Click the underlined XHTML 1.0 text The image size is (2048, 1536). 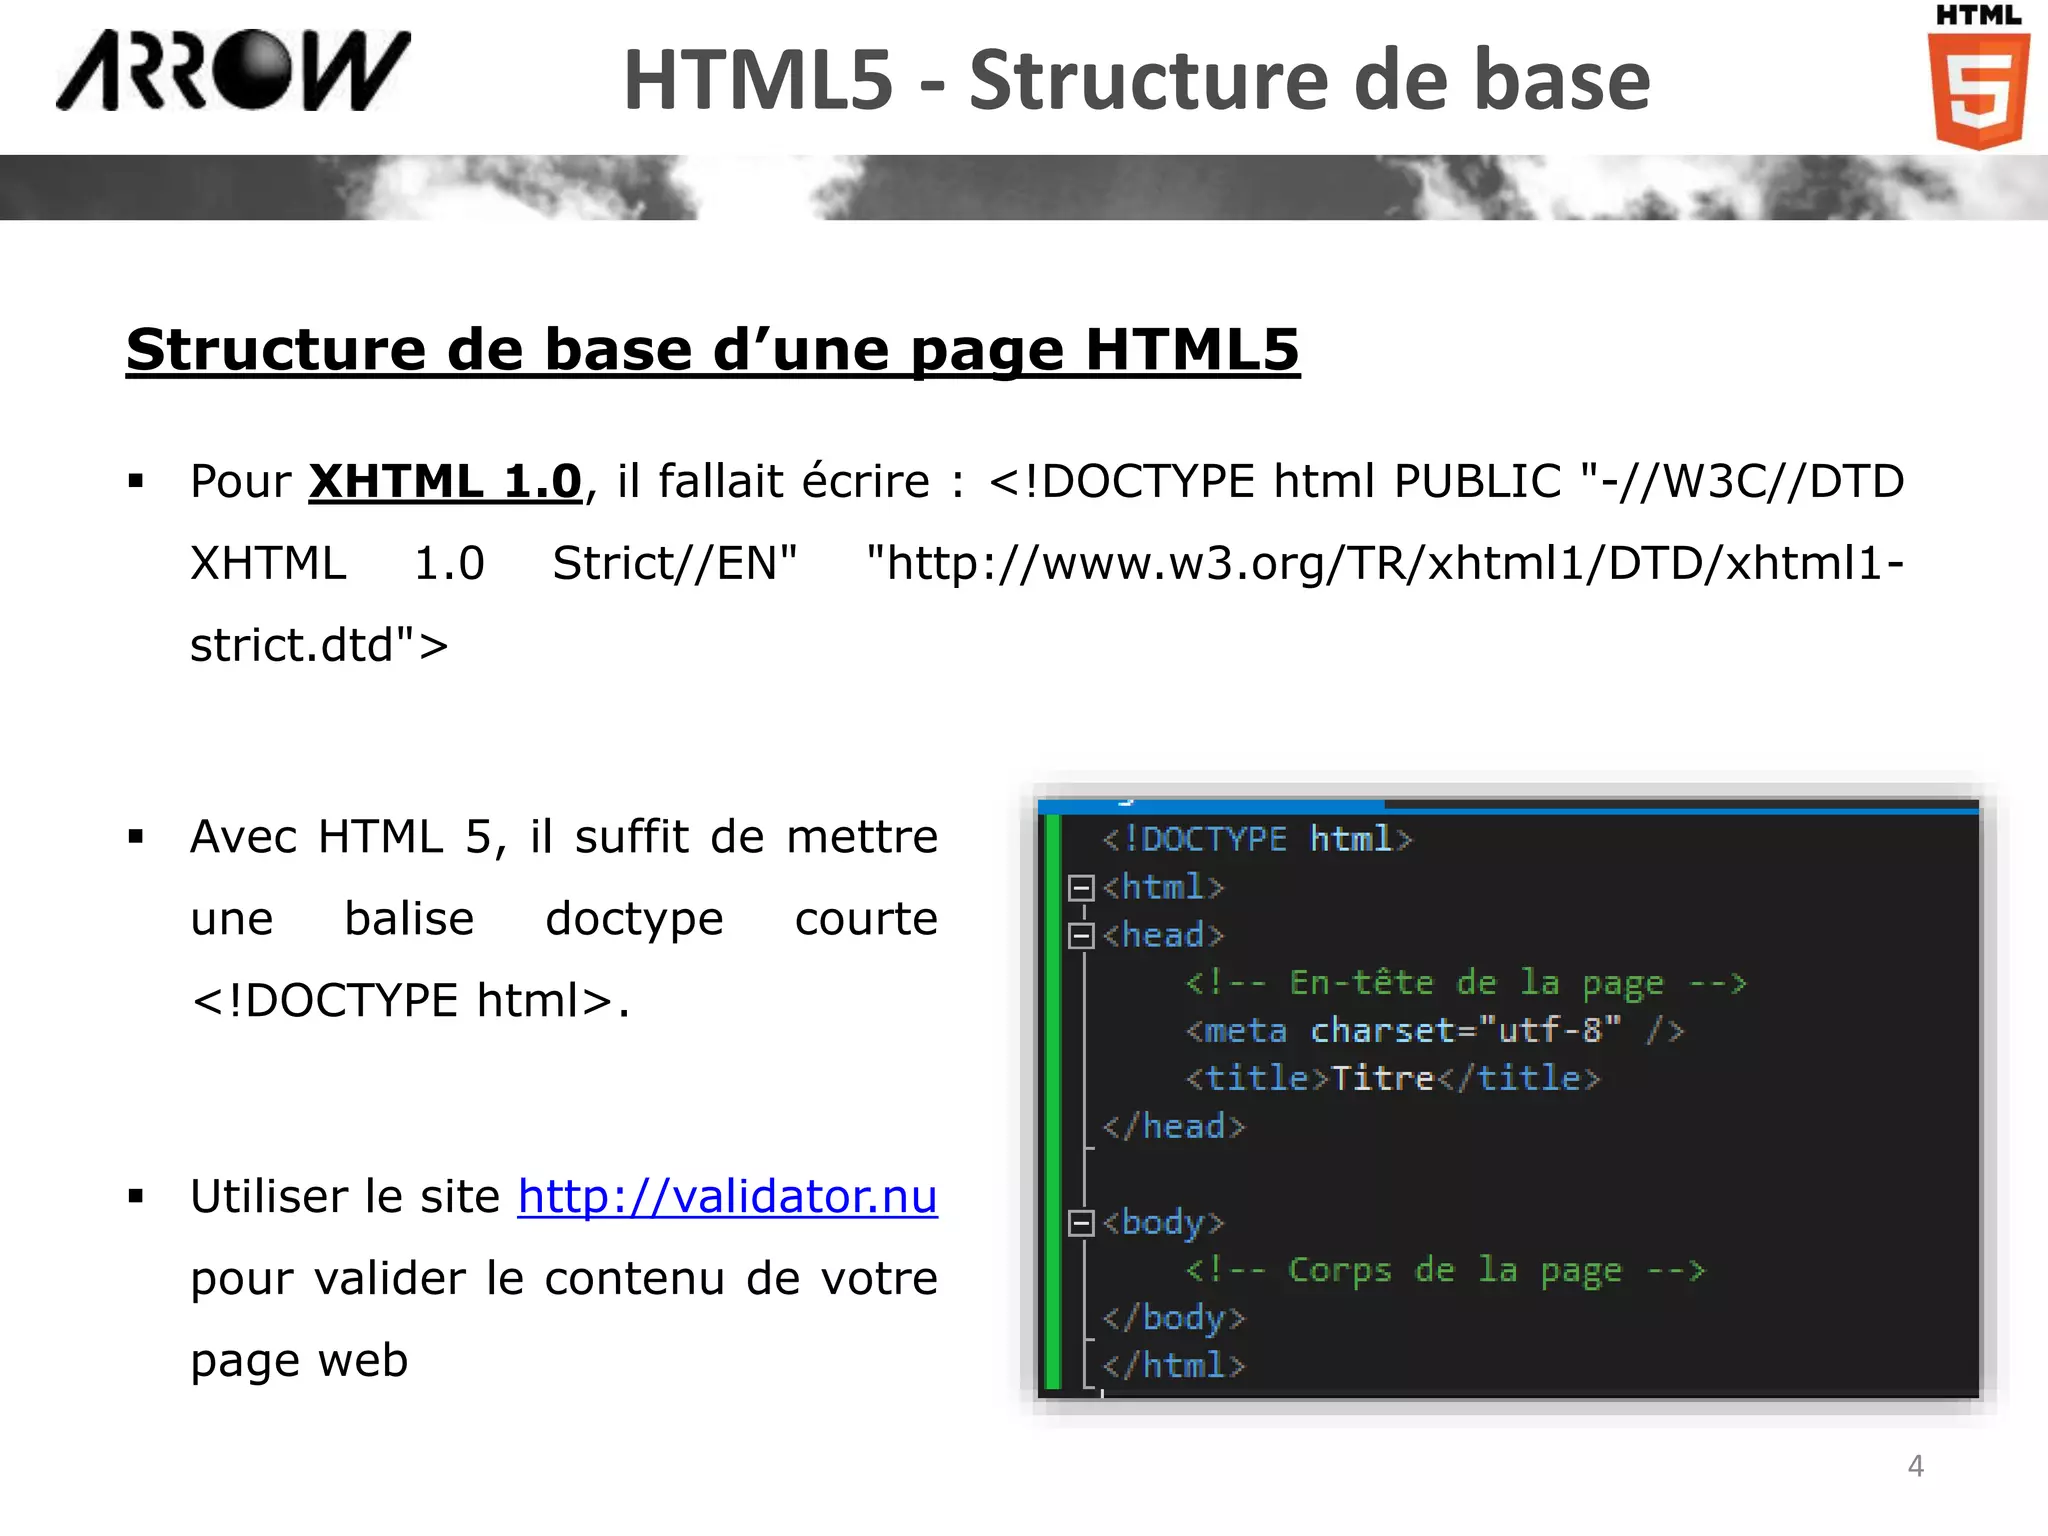click(x=445, y=482)
